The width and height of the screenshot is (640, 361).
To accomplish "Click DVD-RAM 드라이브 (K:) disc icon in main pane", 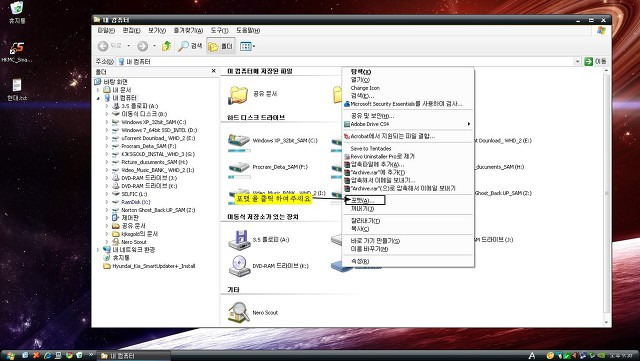I will point(239,266).
